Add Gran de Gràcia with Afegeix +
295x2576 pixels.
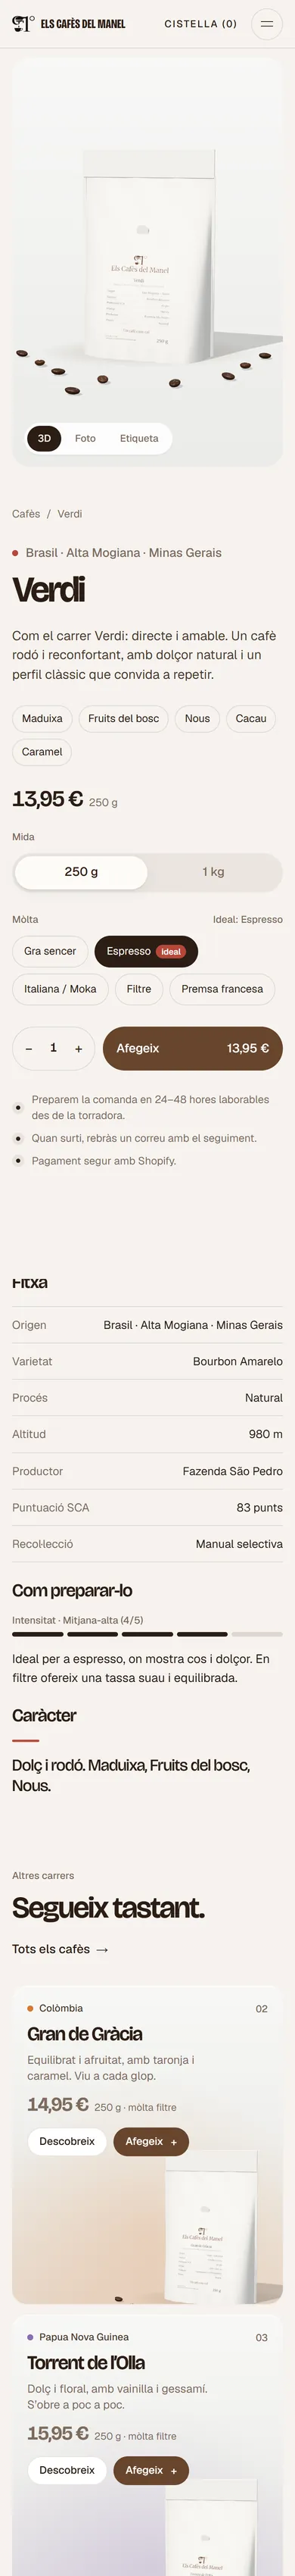click(151, 2141)
